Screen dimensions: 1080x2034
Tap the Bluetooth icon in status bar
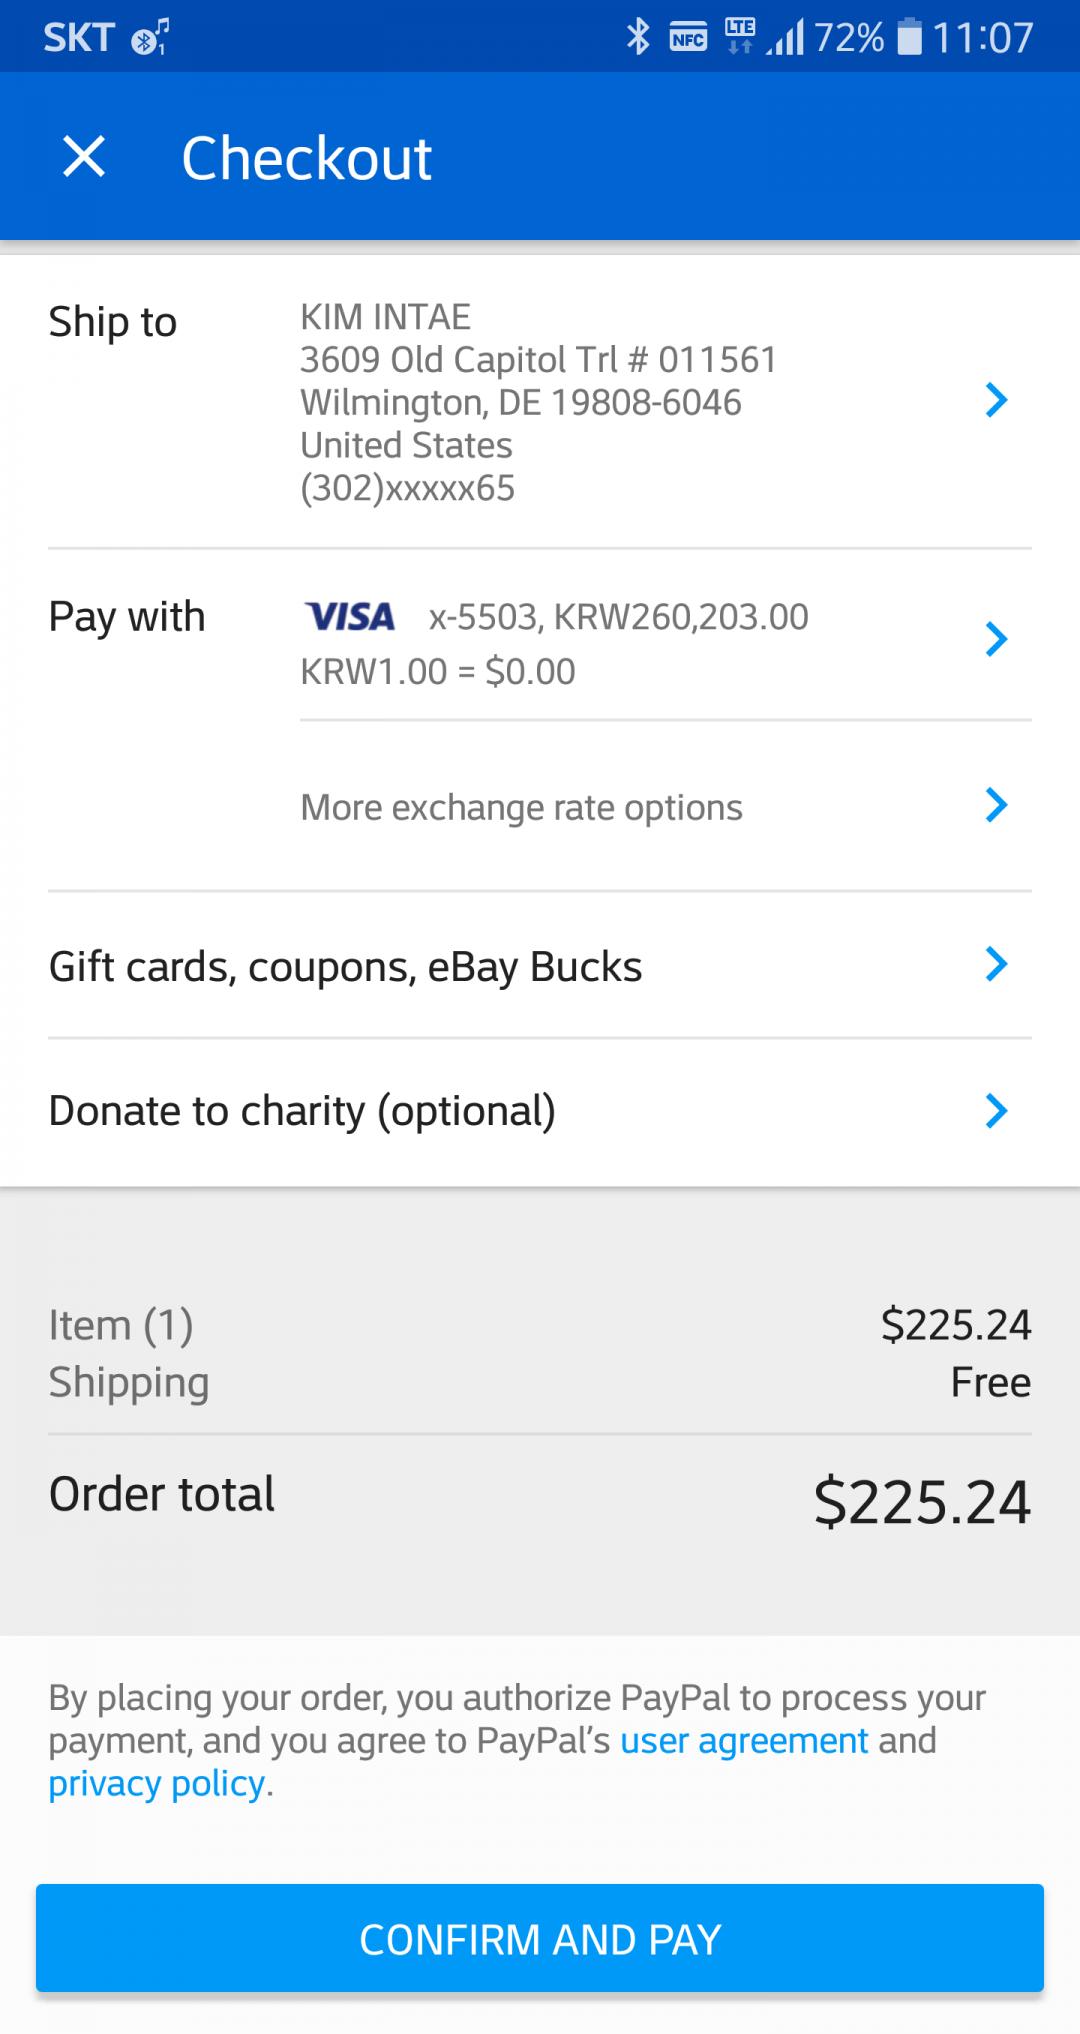click(638, 37)
